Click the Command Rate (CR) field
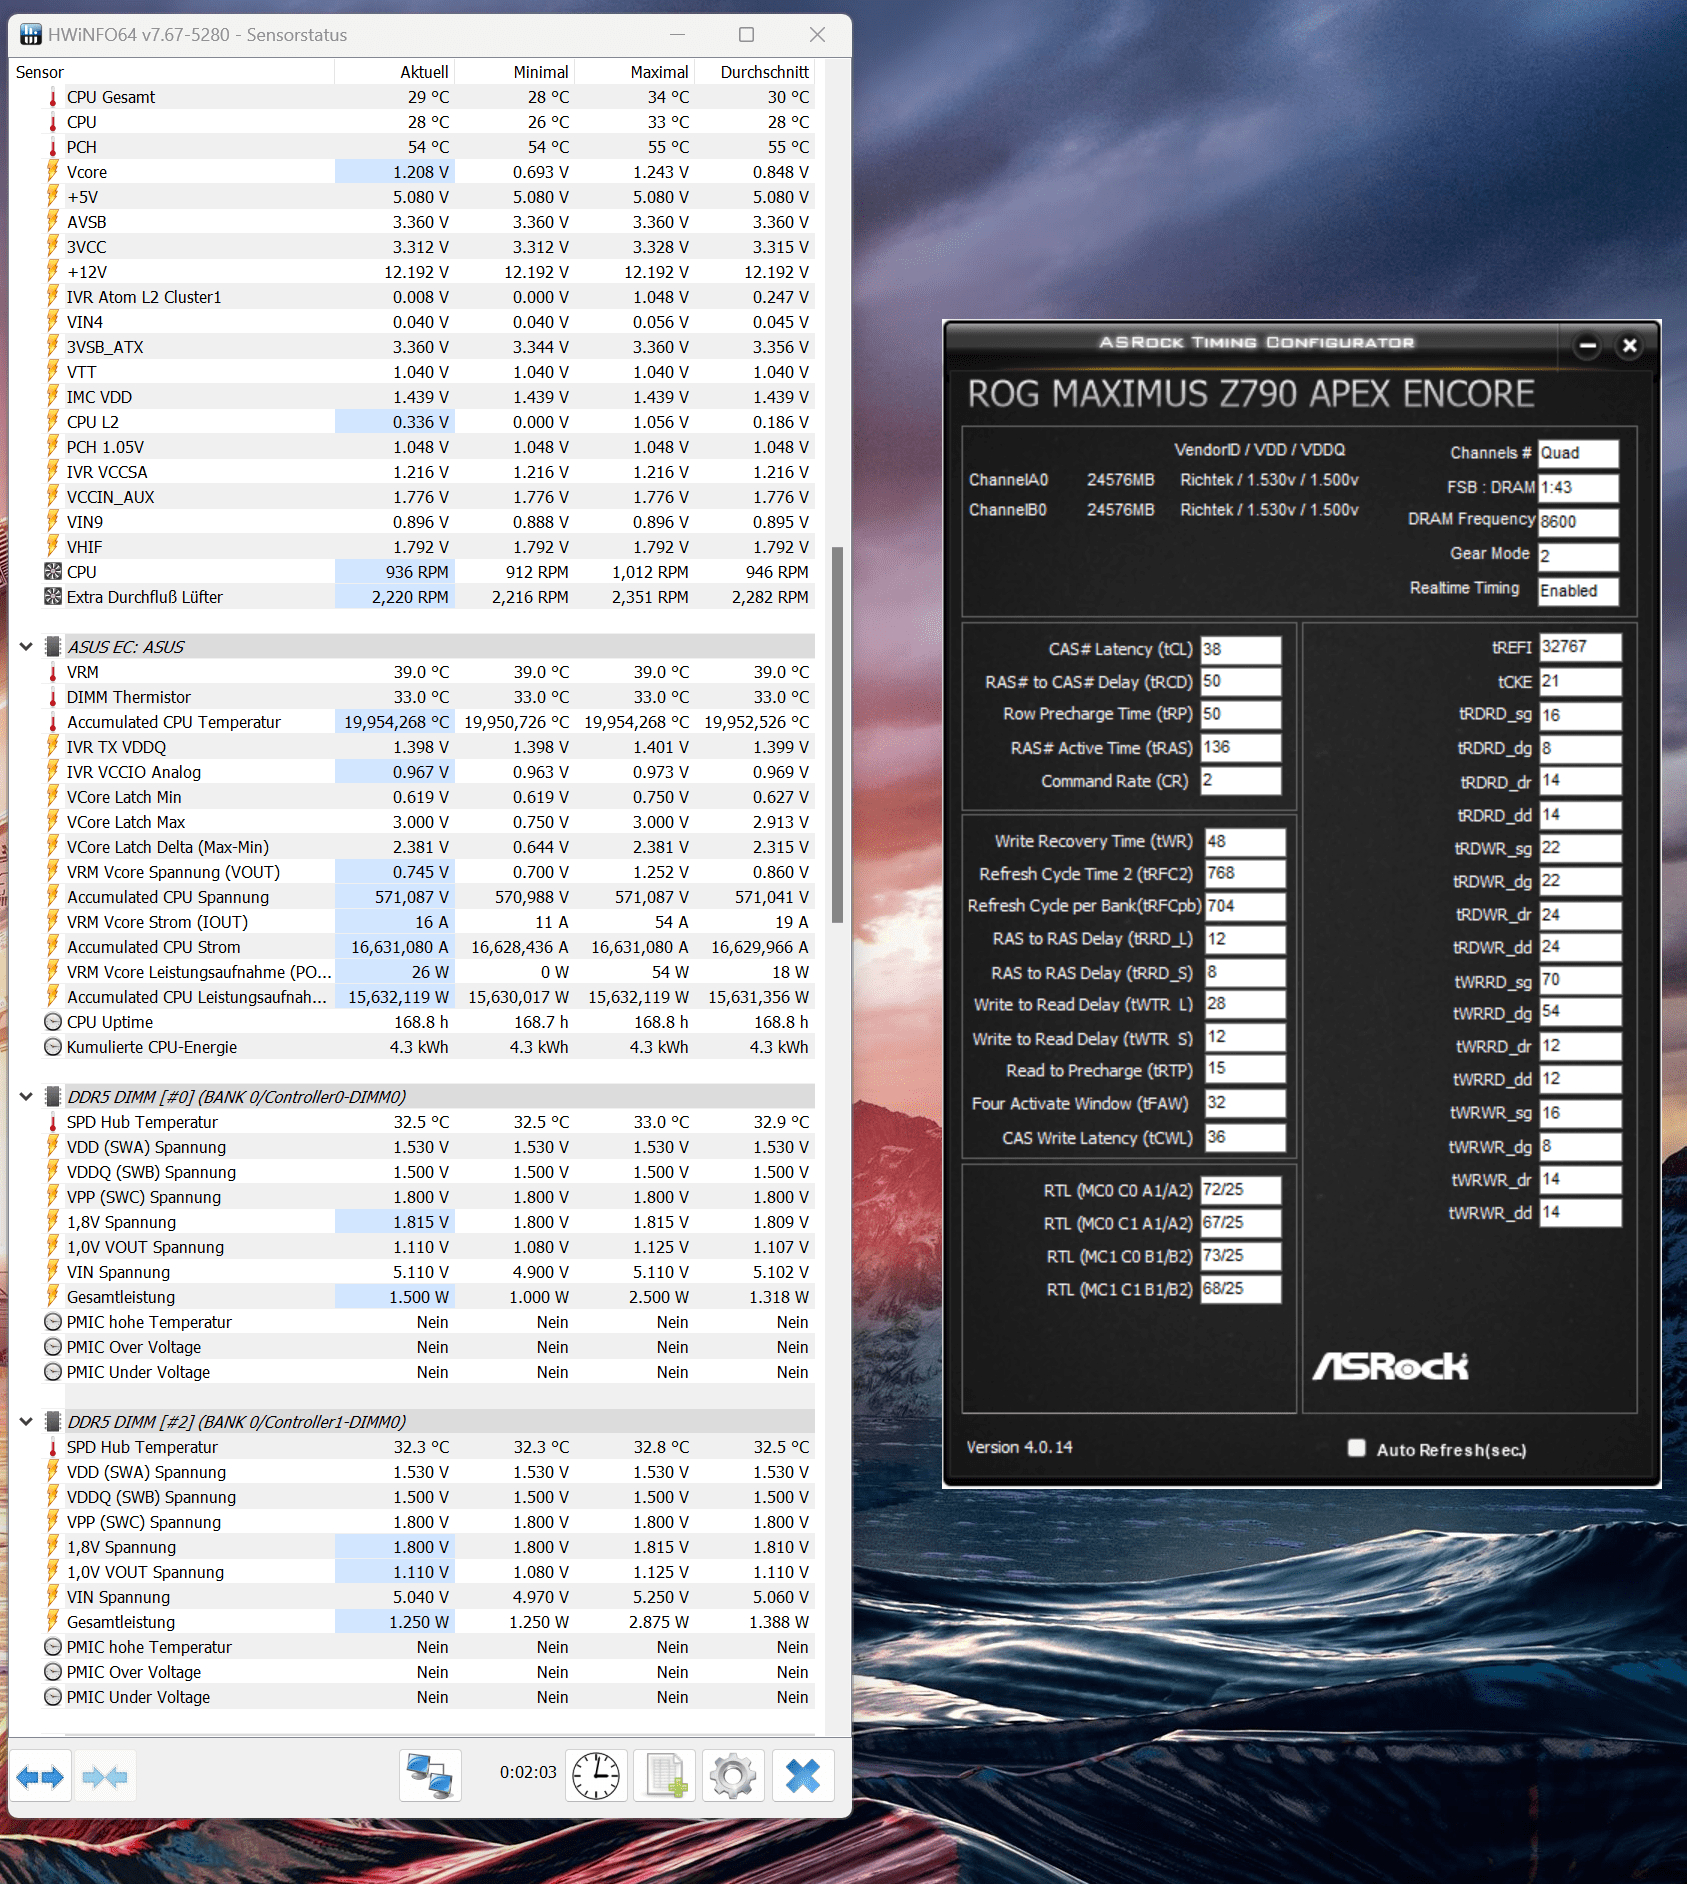The height and width of the screenshot is (1884, 1687). (x=1240, y=780)
